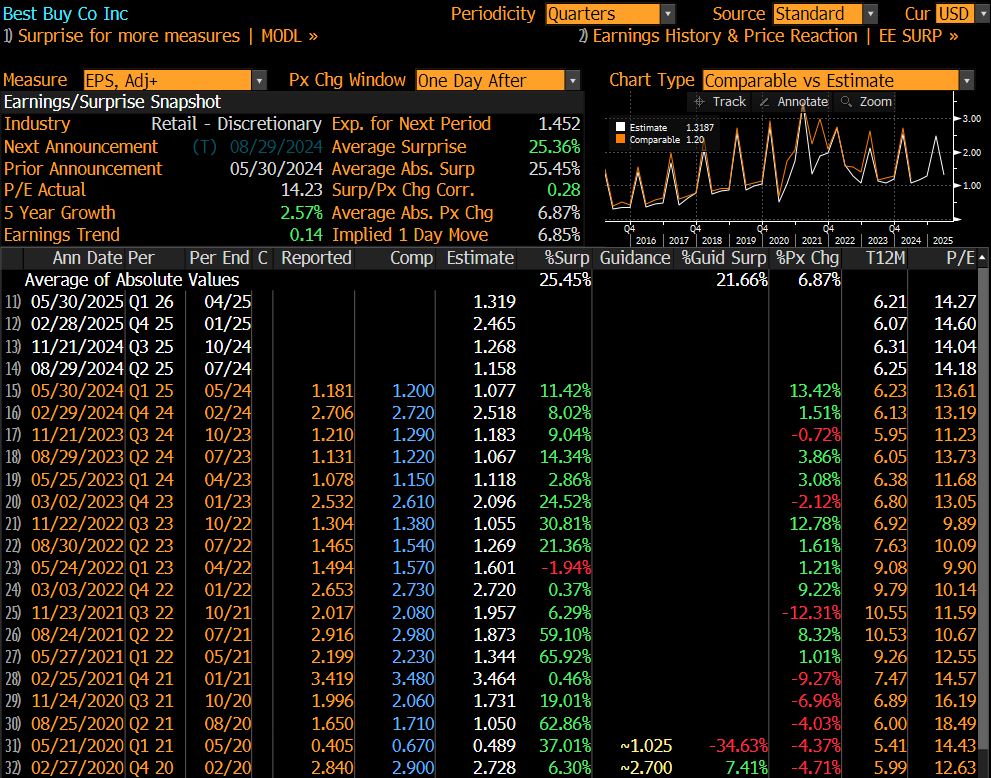Click the orange Comparable legend swatch
The image size is (991, 778).
pyautogui.click(x=621, y=139)
